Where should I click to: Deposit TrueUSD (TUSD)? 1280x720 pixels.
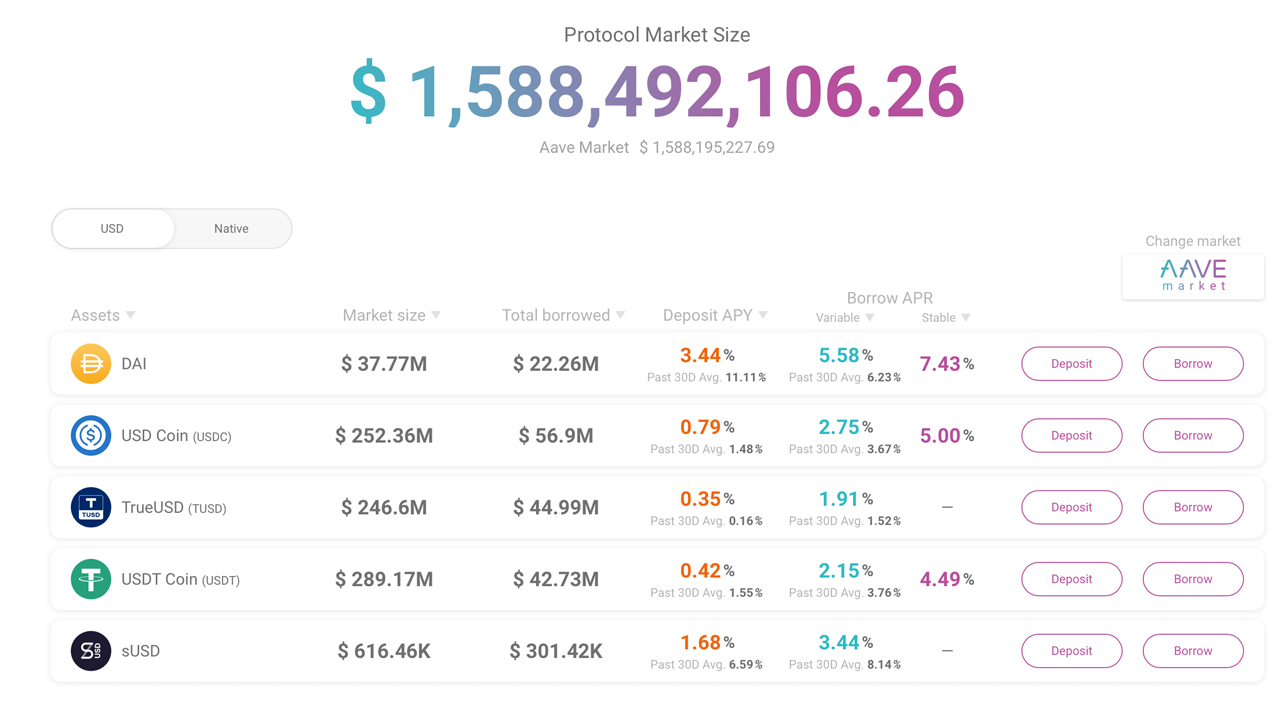(1072, 507)
